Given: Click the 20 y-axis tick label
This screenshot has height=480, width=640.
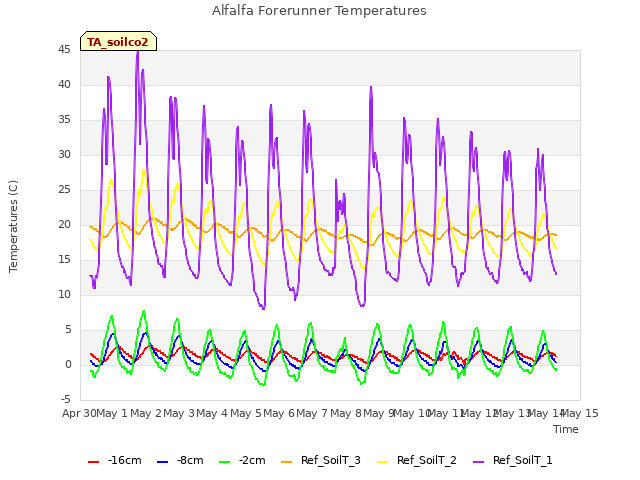Looking at the screenshot, I should pyautogui.click(x=64, y=224).
